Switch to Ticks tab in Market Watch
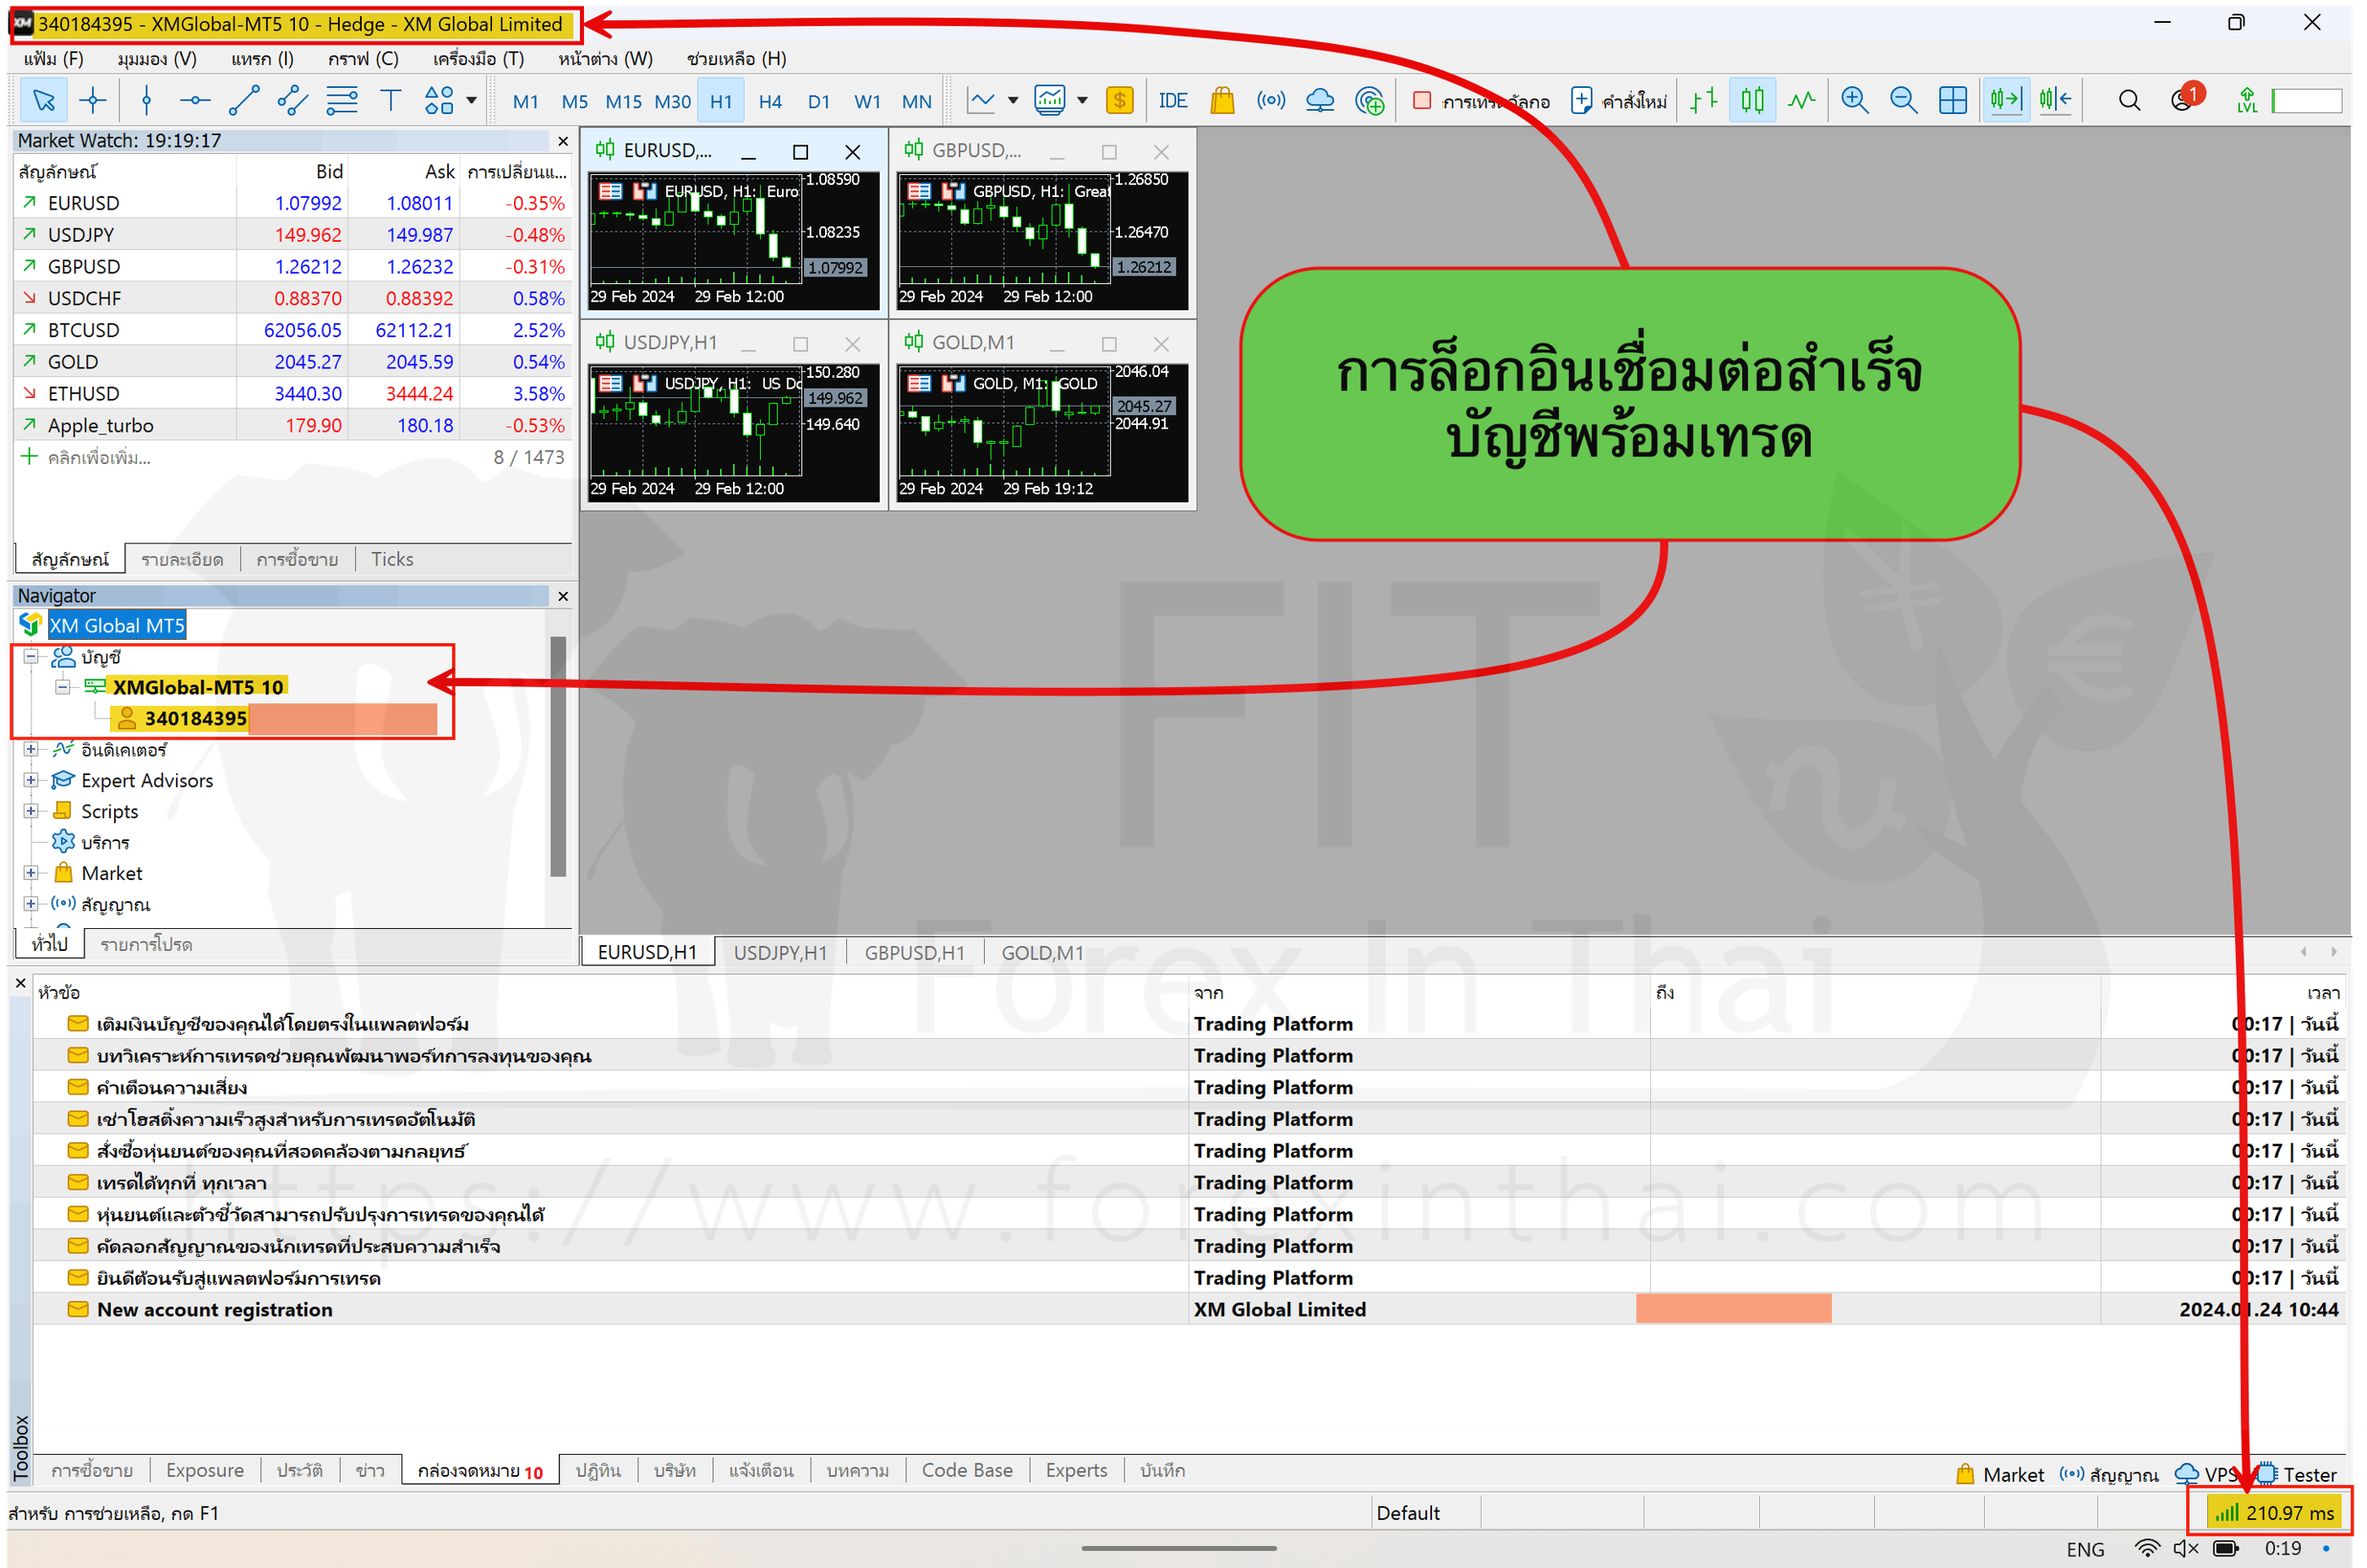 392,559
